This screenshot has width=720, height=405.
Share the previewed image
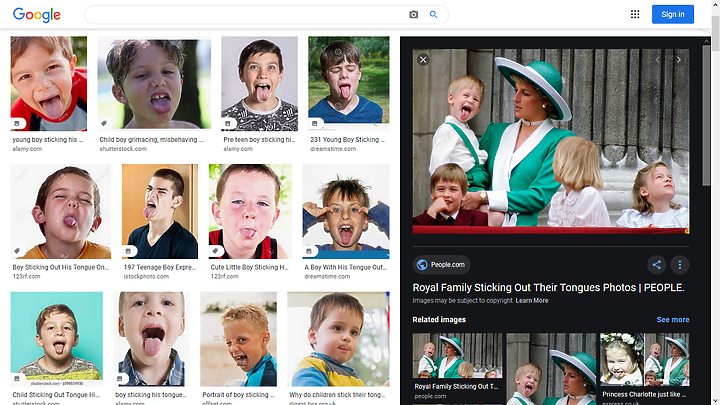point(657,264)
